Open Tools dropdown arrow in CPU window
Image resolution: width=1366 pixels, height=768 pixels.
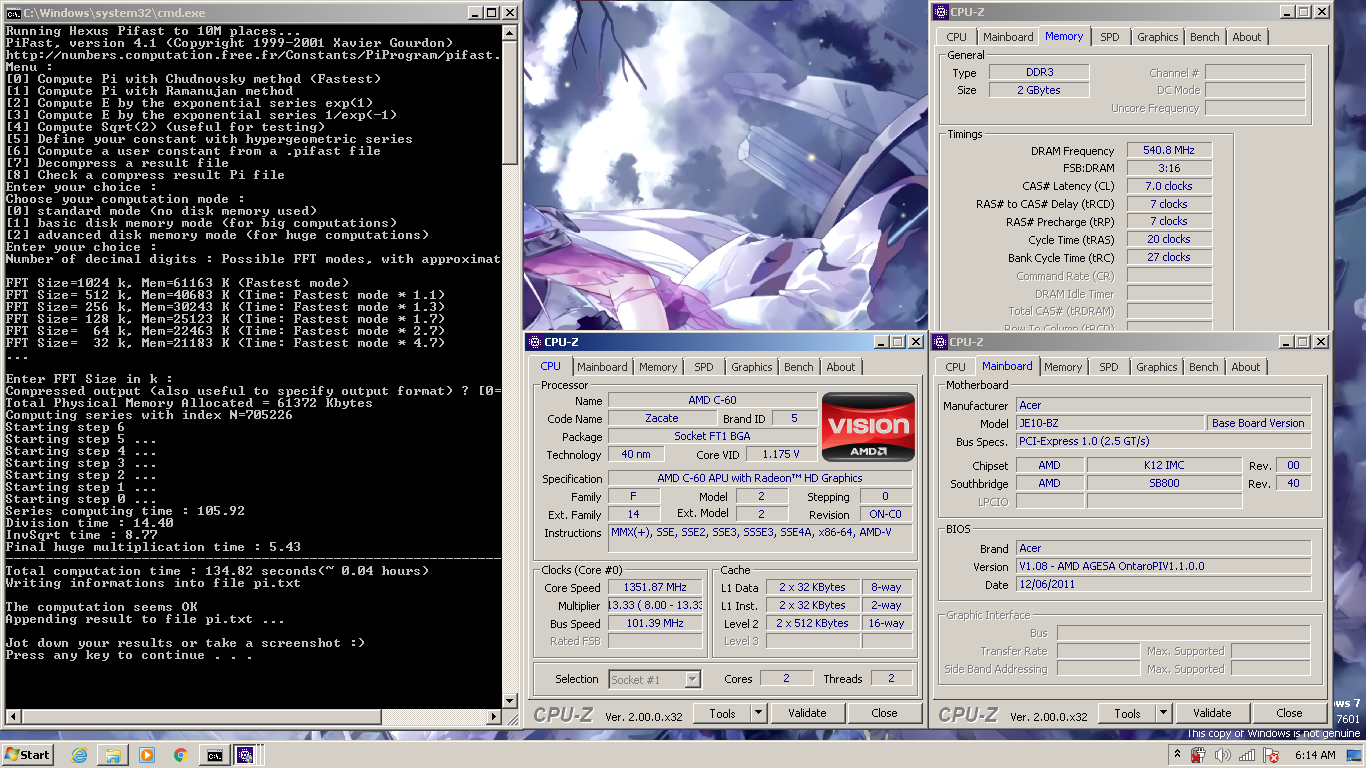tap(758, 713)
